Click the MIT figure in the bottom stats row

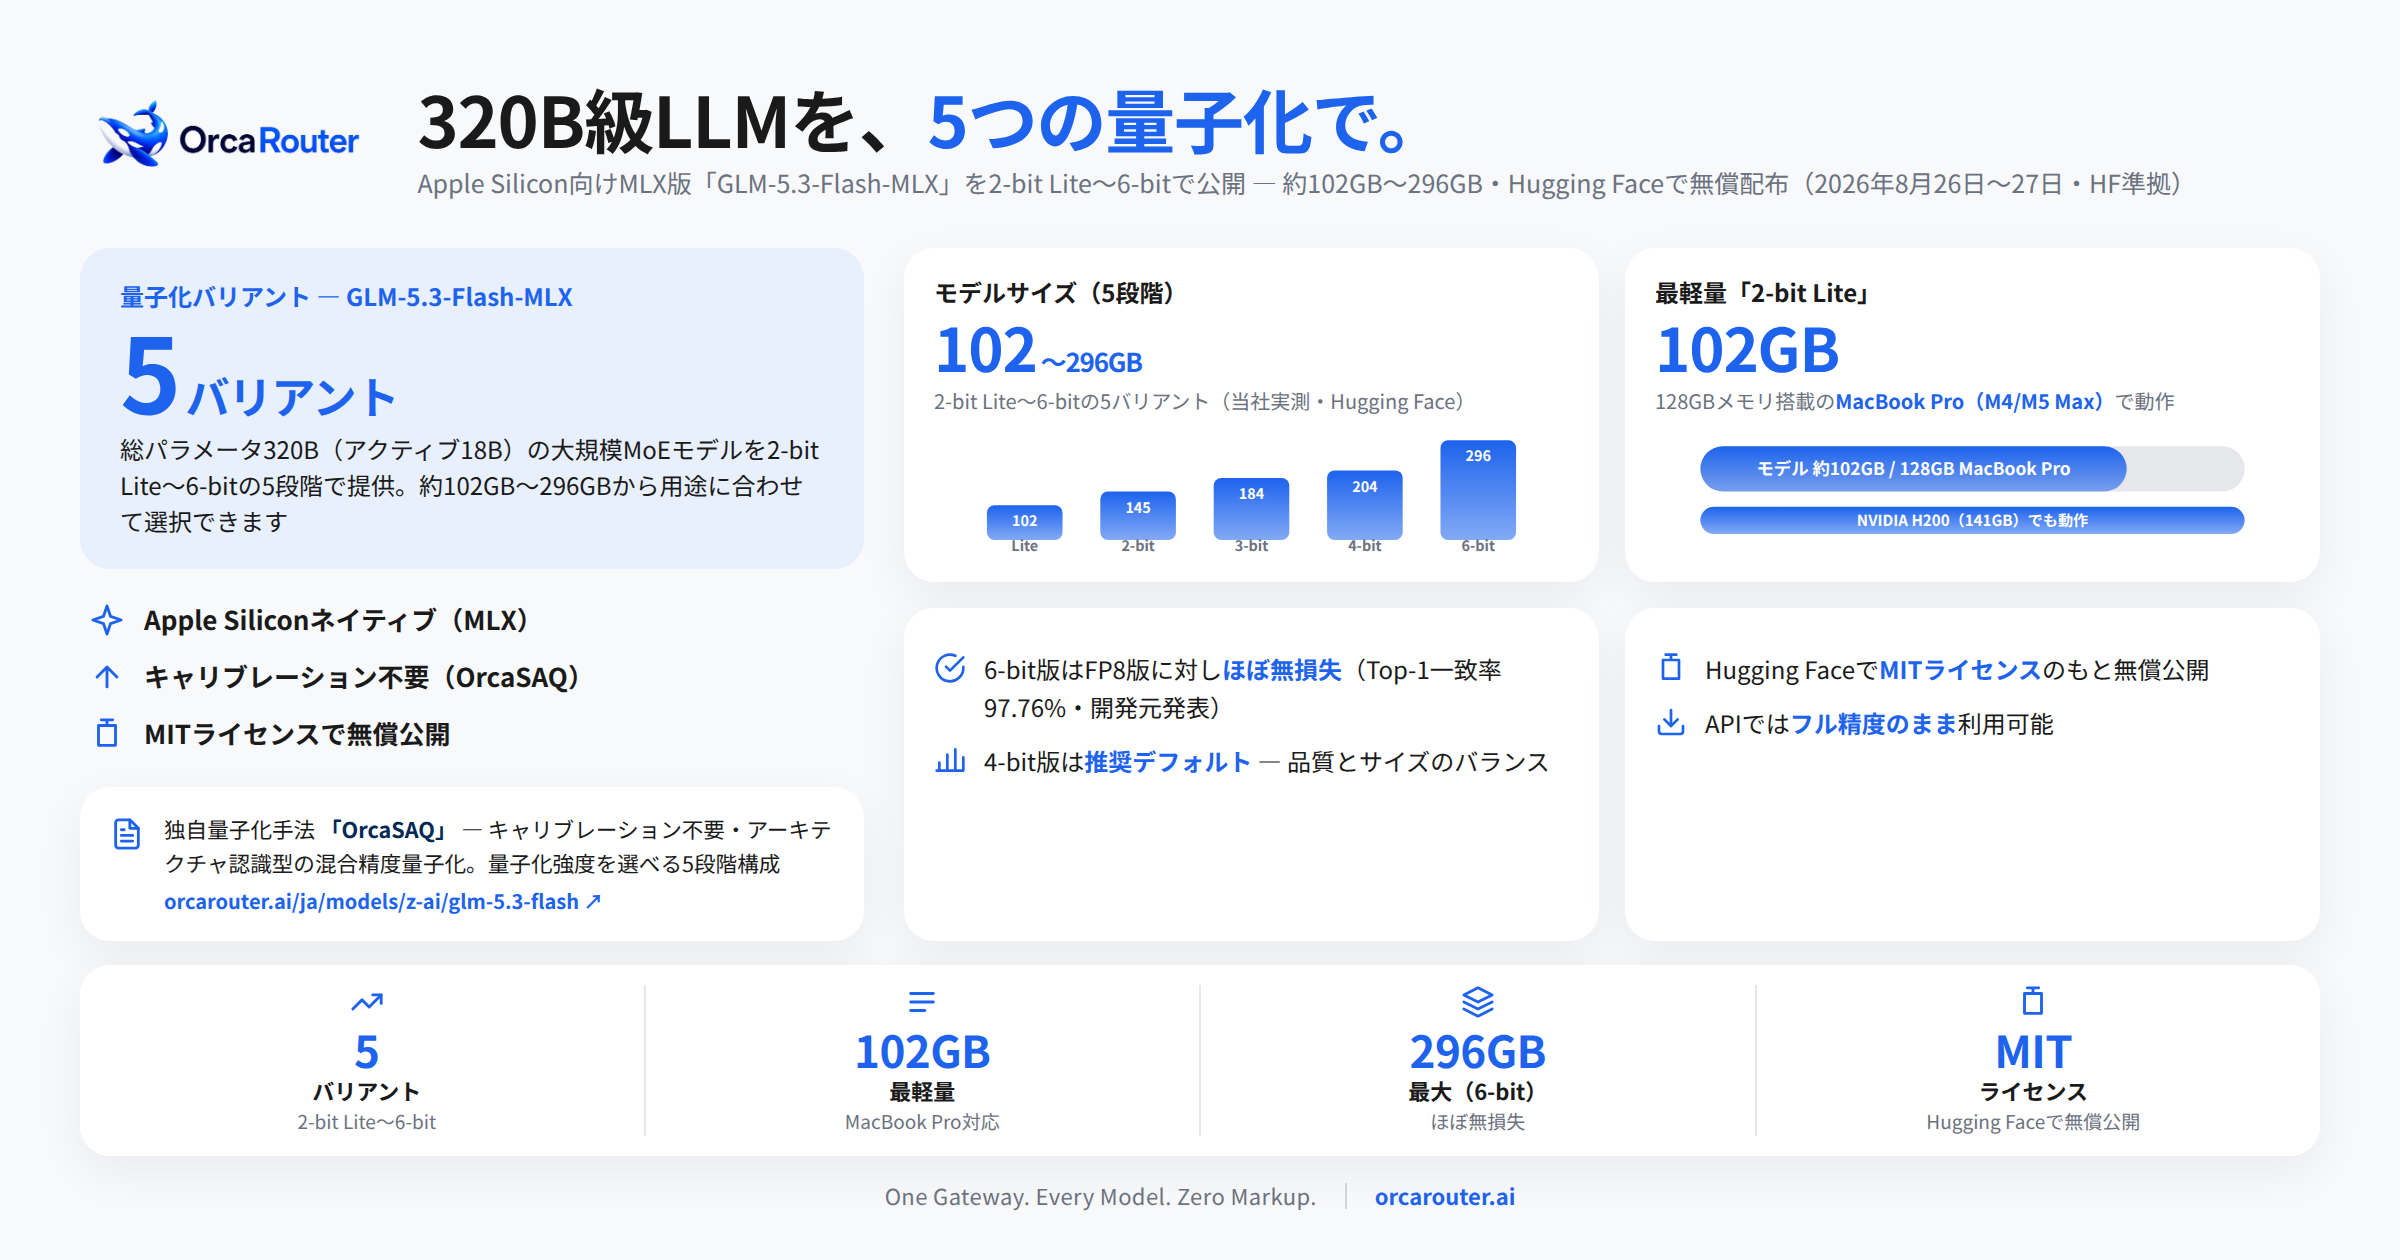pyautogui.click(x=2033, y=1052)
